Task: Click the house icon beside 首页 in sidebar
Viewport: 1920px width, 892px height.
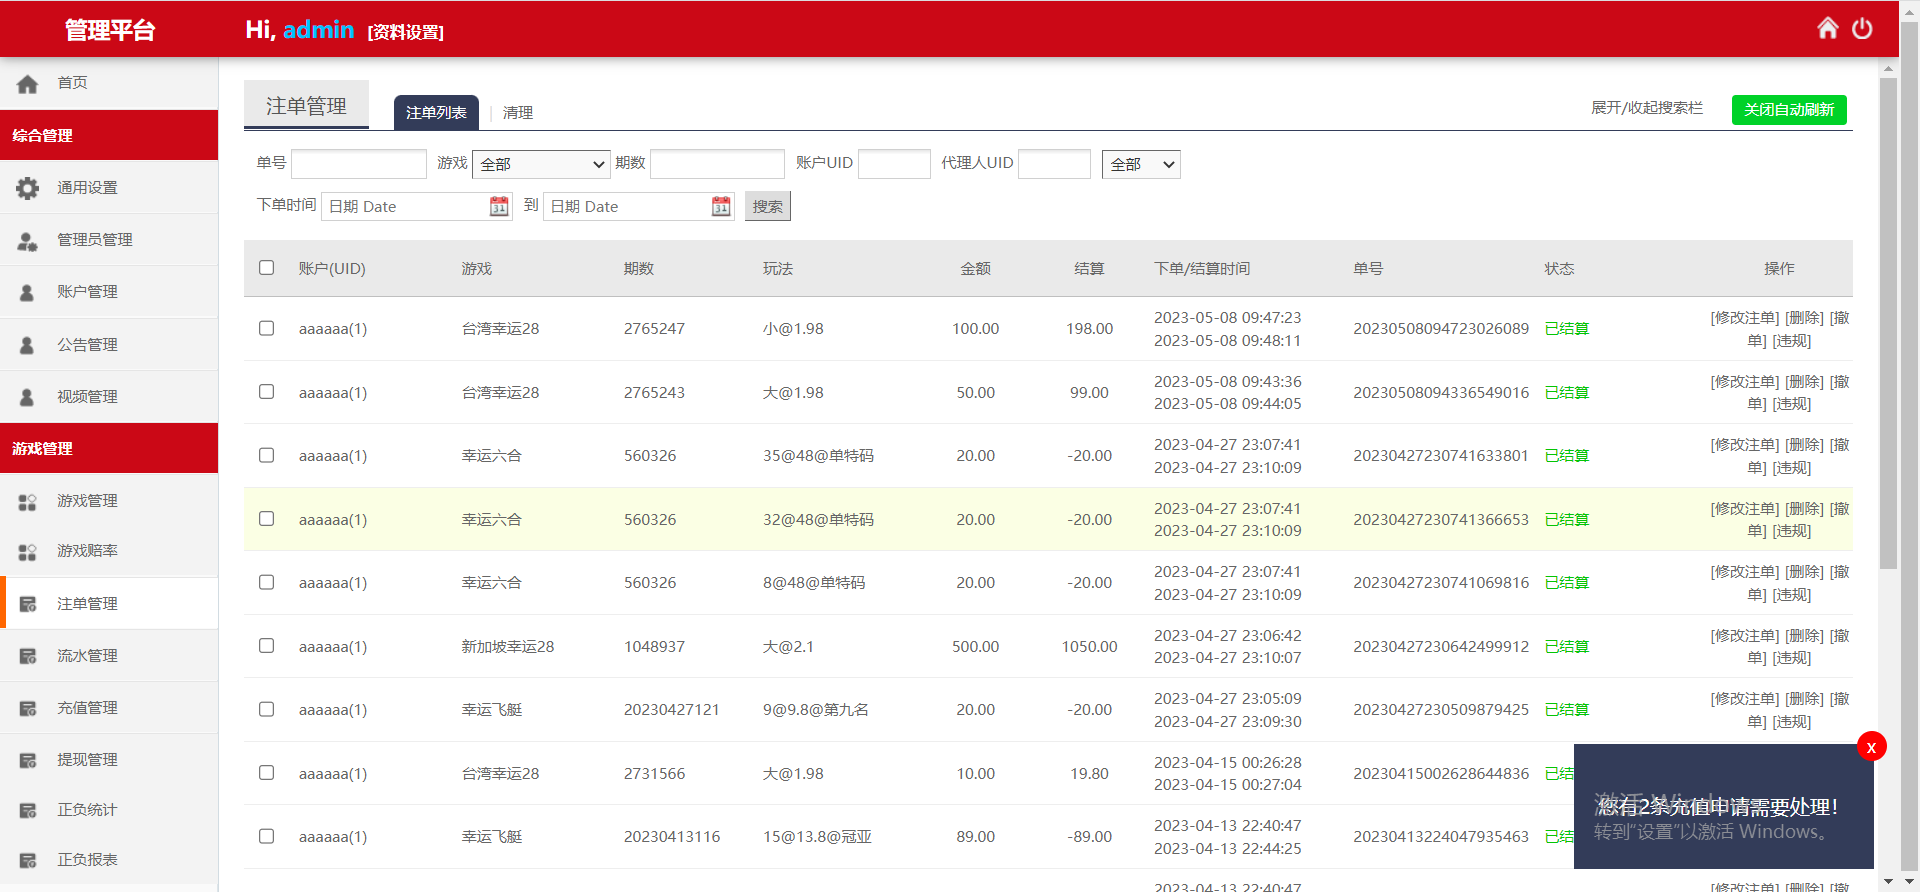Action: [28, 83]
